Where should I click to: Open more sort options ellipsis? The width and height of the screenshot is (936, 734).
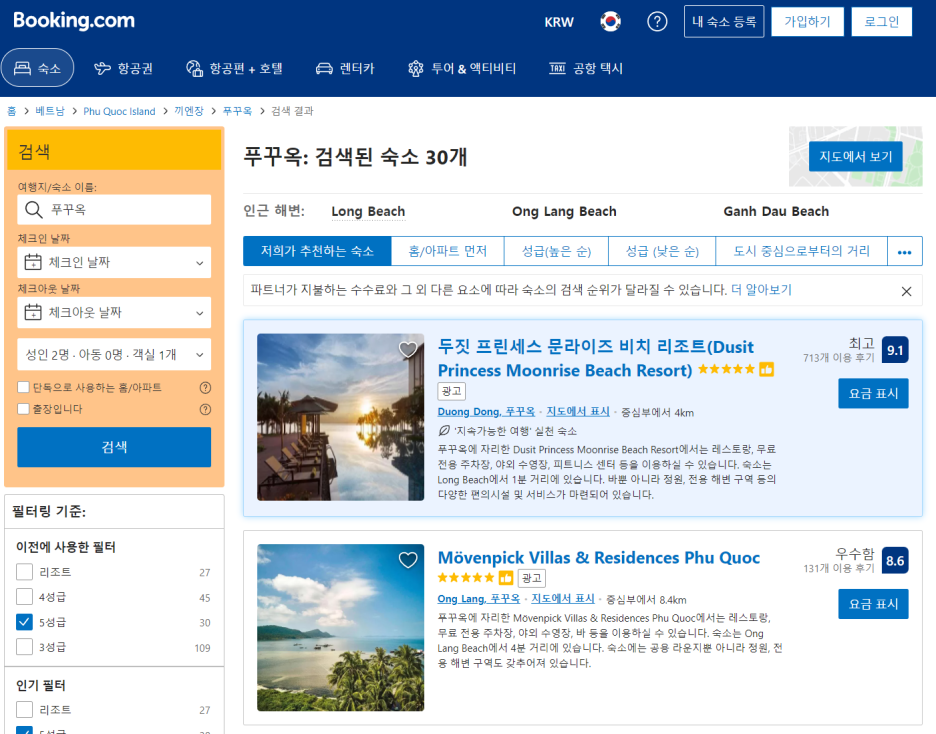tap(904, 251)
